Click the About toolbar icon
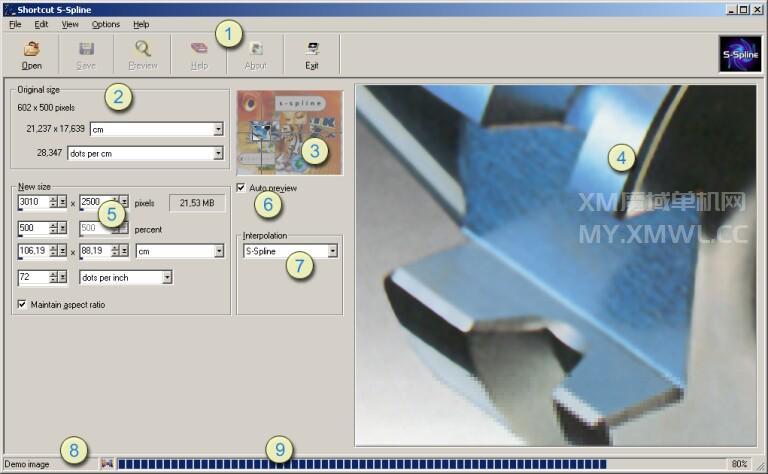The width and height of the screenshot is (768, 474). pos(256,48)
